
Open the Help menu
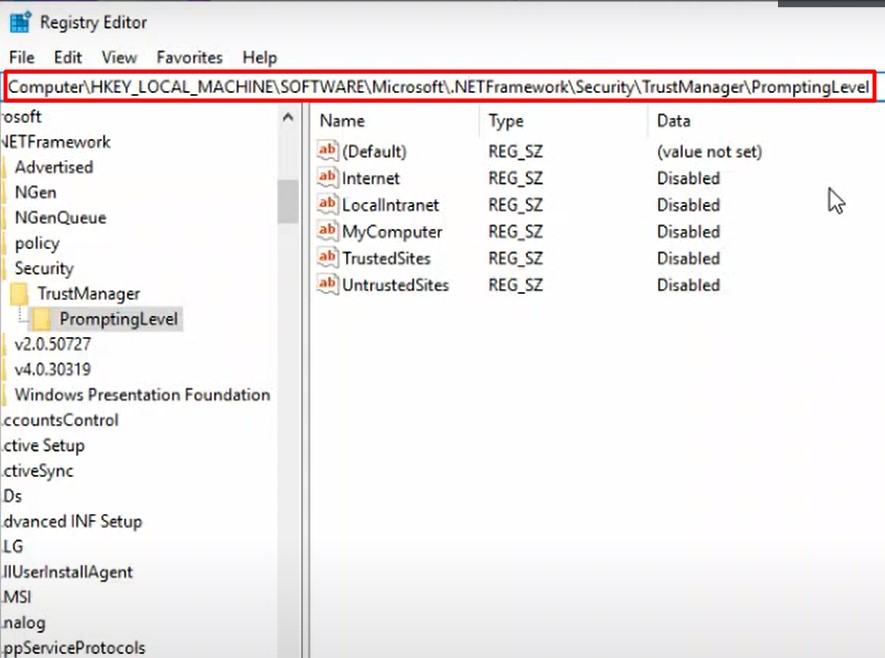pyautogui.click(x=260, y=58)
